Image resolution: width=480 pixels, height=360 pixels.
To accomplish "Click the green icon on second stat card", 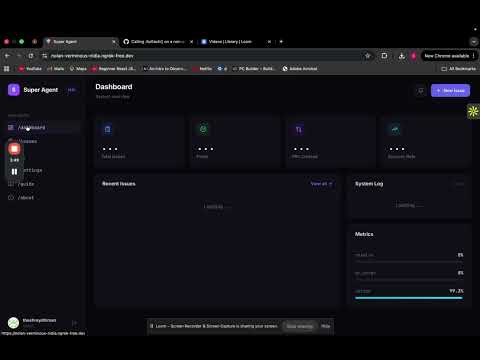I will (203, 129).
